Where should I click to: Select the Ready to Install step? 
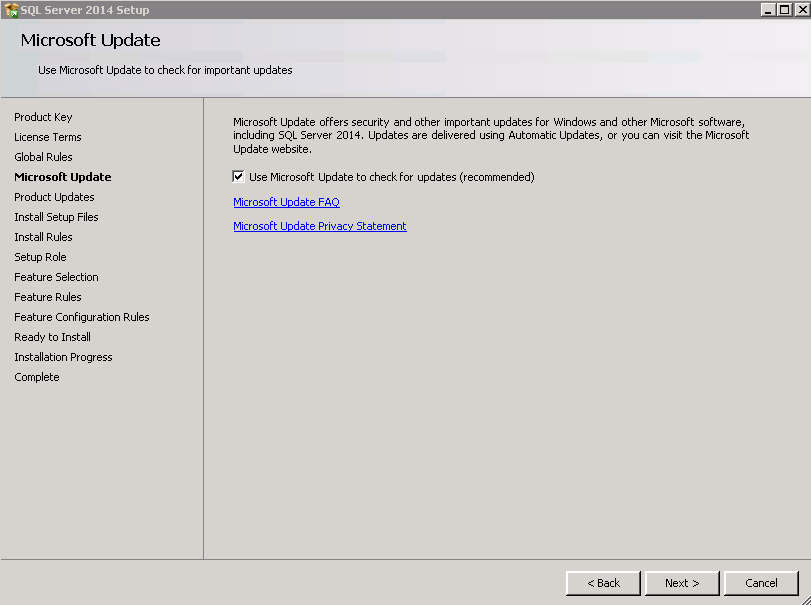coord(52,337)
